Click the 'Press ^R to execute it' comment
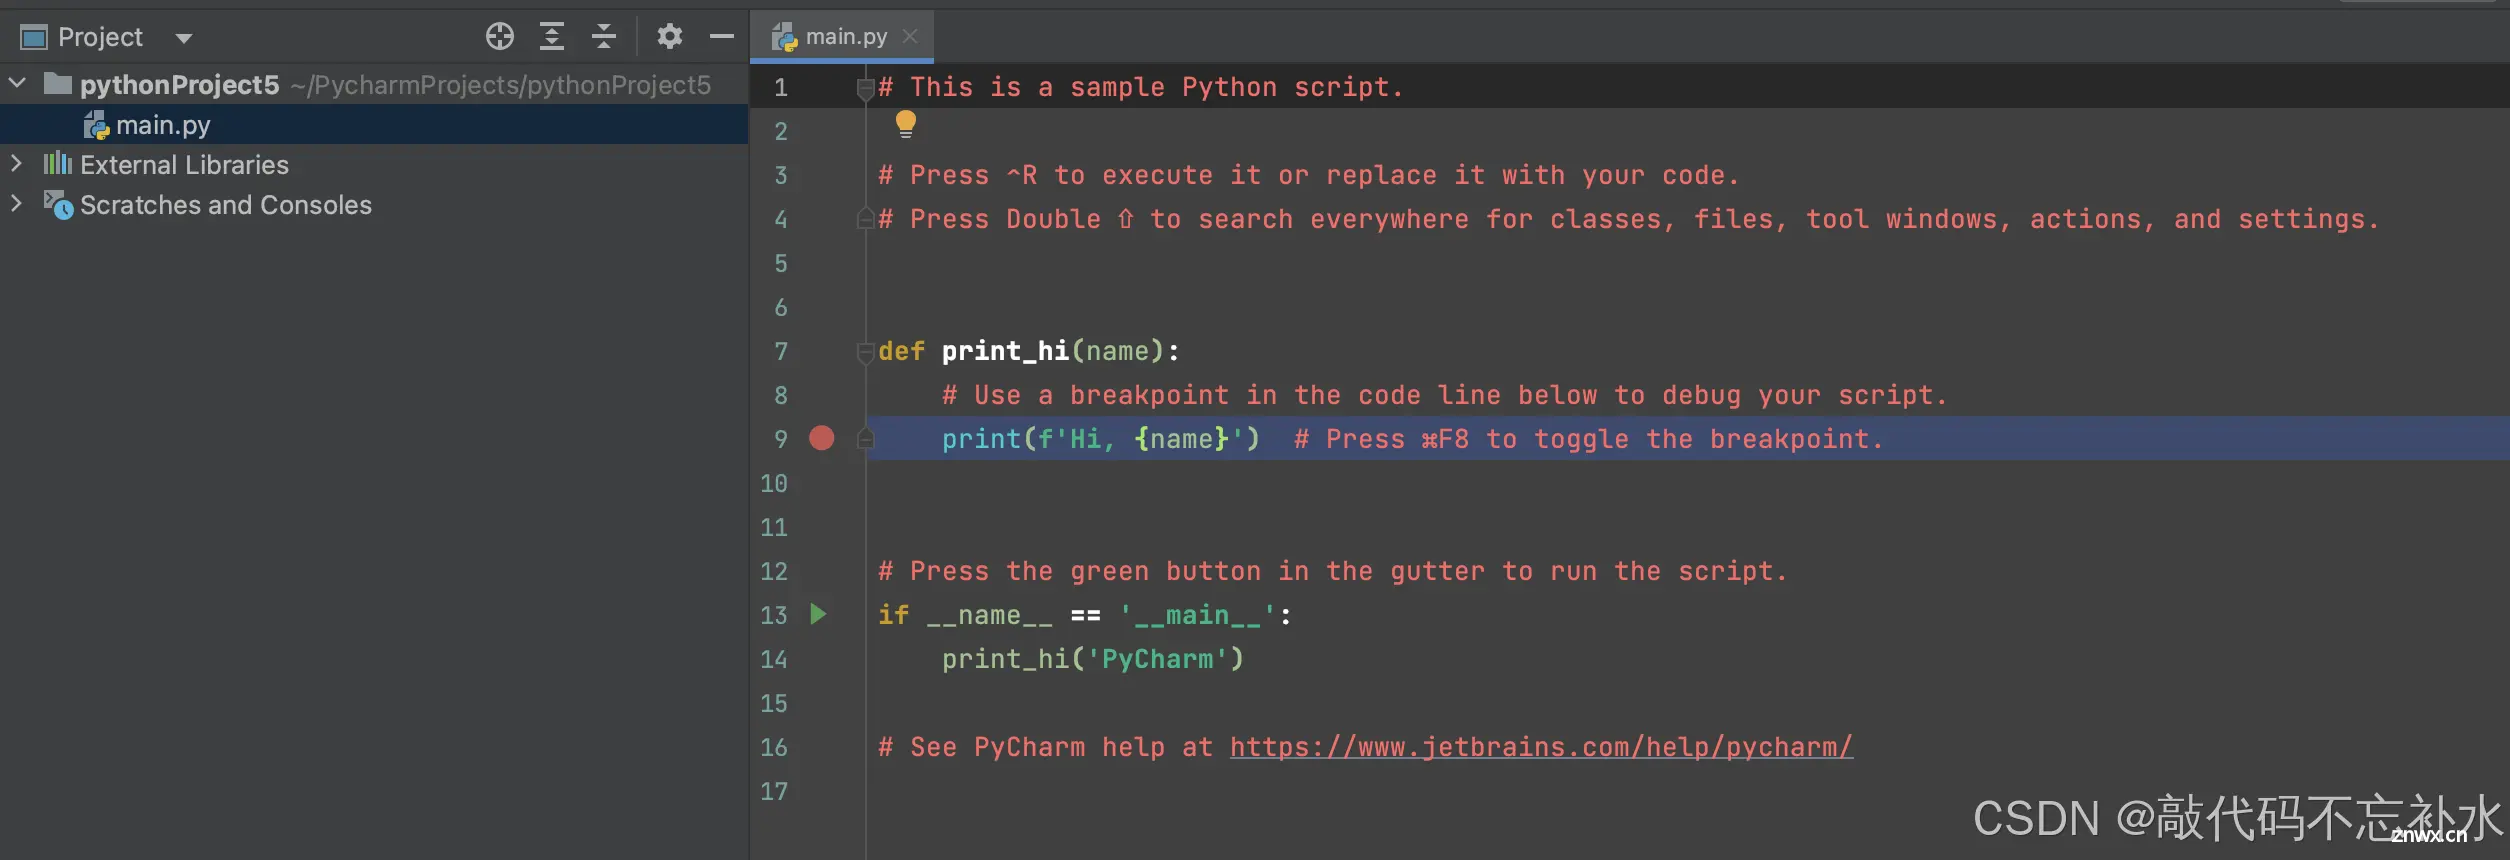The width and height of the screenshot is (2510, 860). (1309, 175)
